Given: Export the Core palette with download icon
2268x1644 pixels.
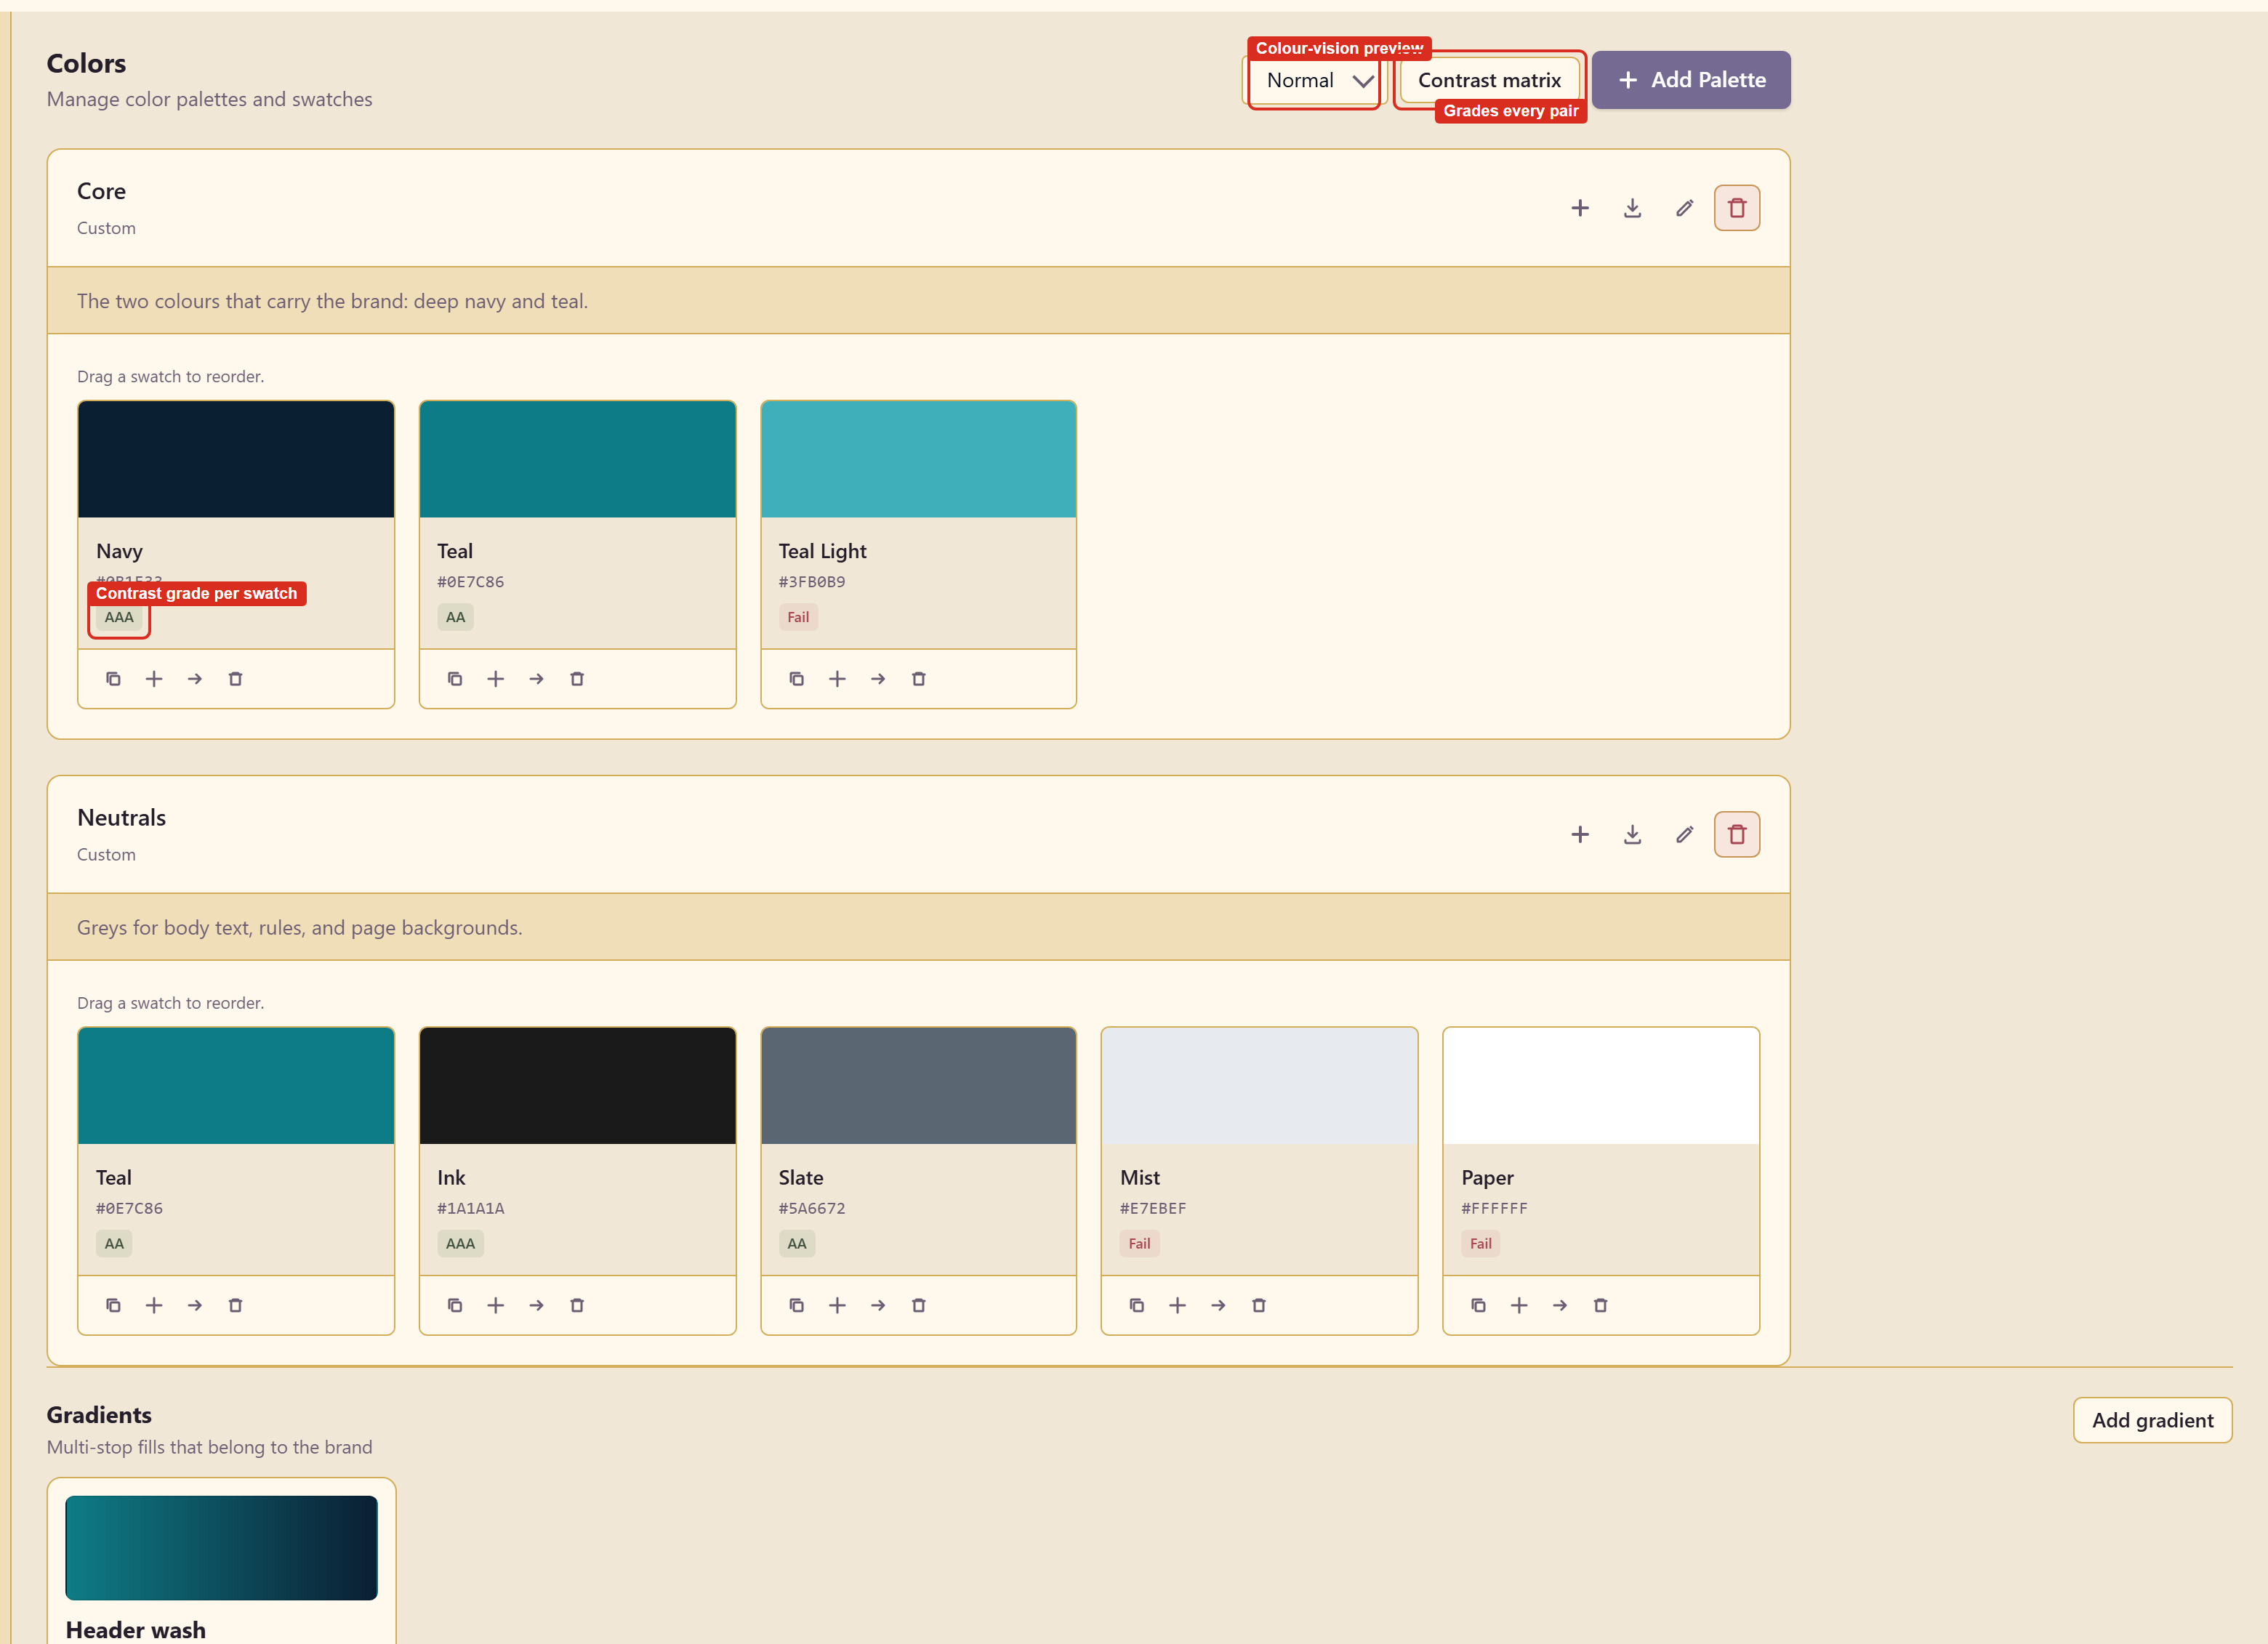Looking at the screenshot, I should tap(1632, 208).
